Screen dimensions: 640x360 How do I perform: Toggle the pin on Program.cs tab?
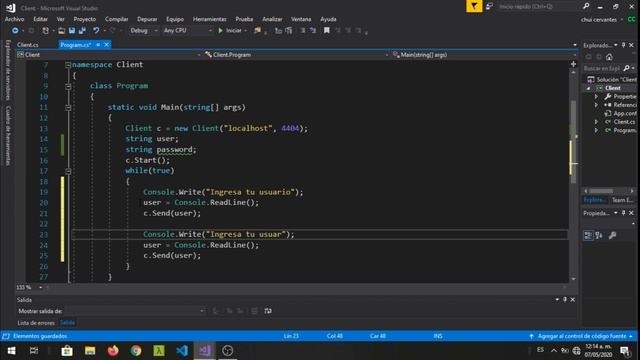[98, 44]
